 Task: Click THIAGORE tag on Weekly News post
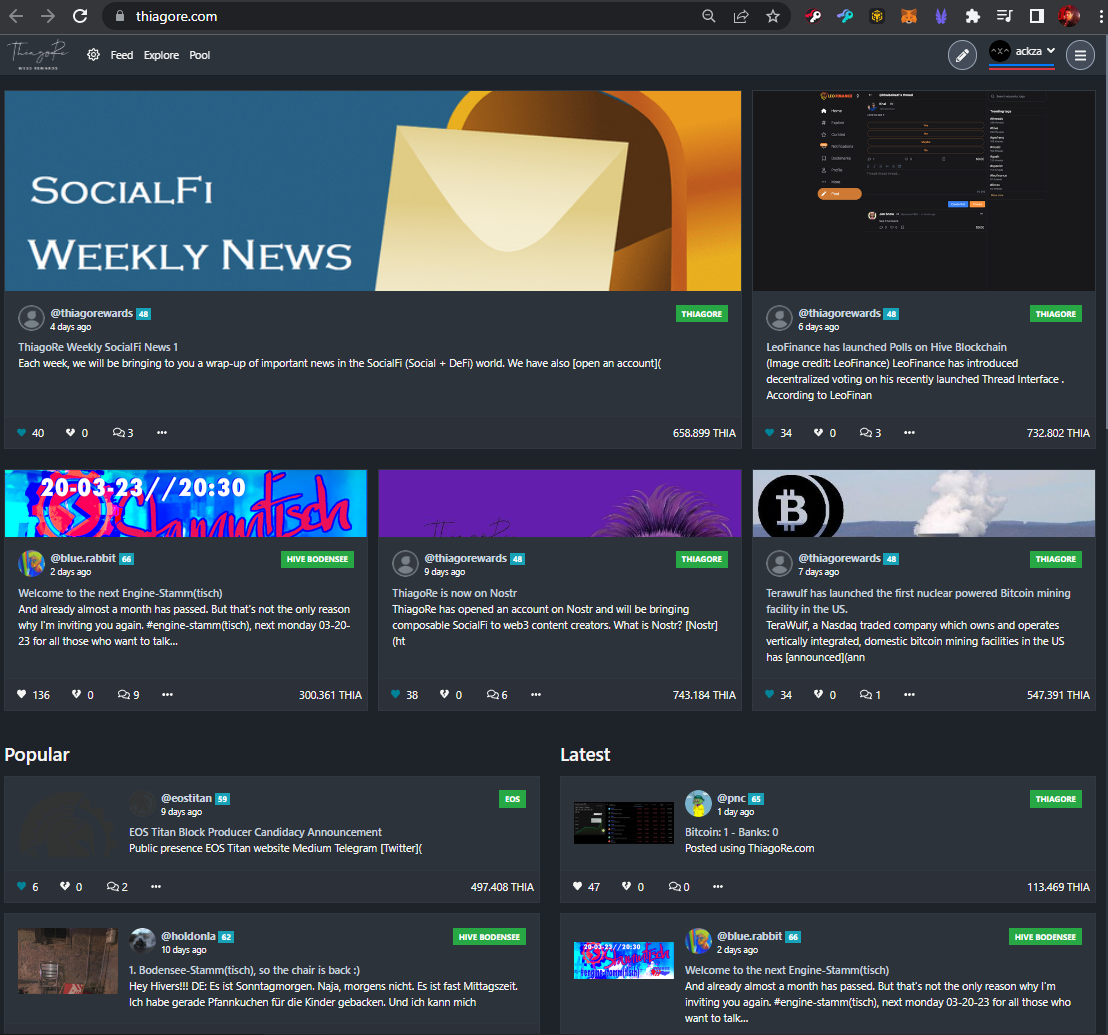(702, 314)
